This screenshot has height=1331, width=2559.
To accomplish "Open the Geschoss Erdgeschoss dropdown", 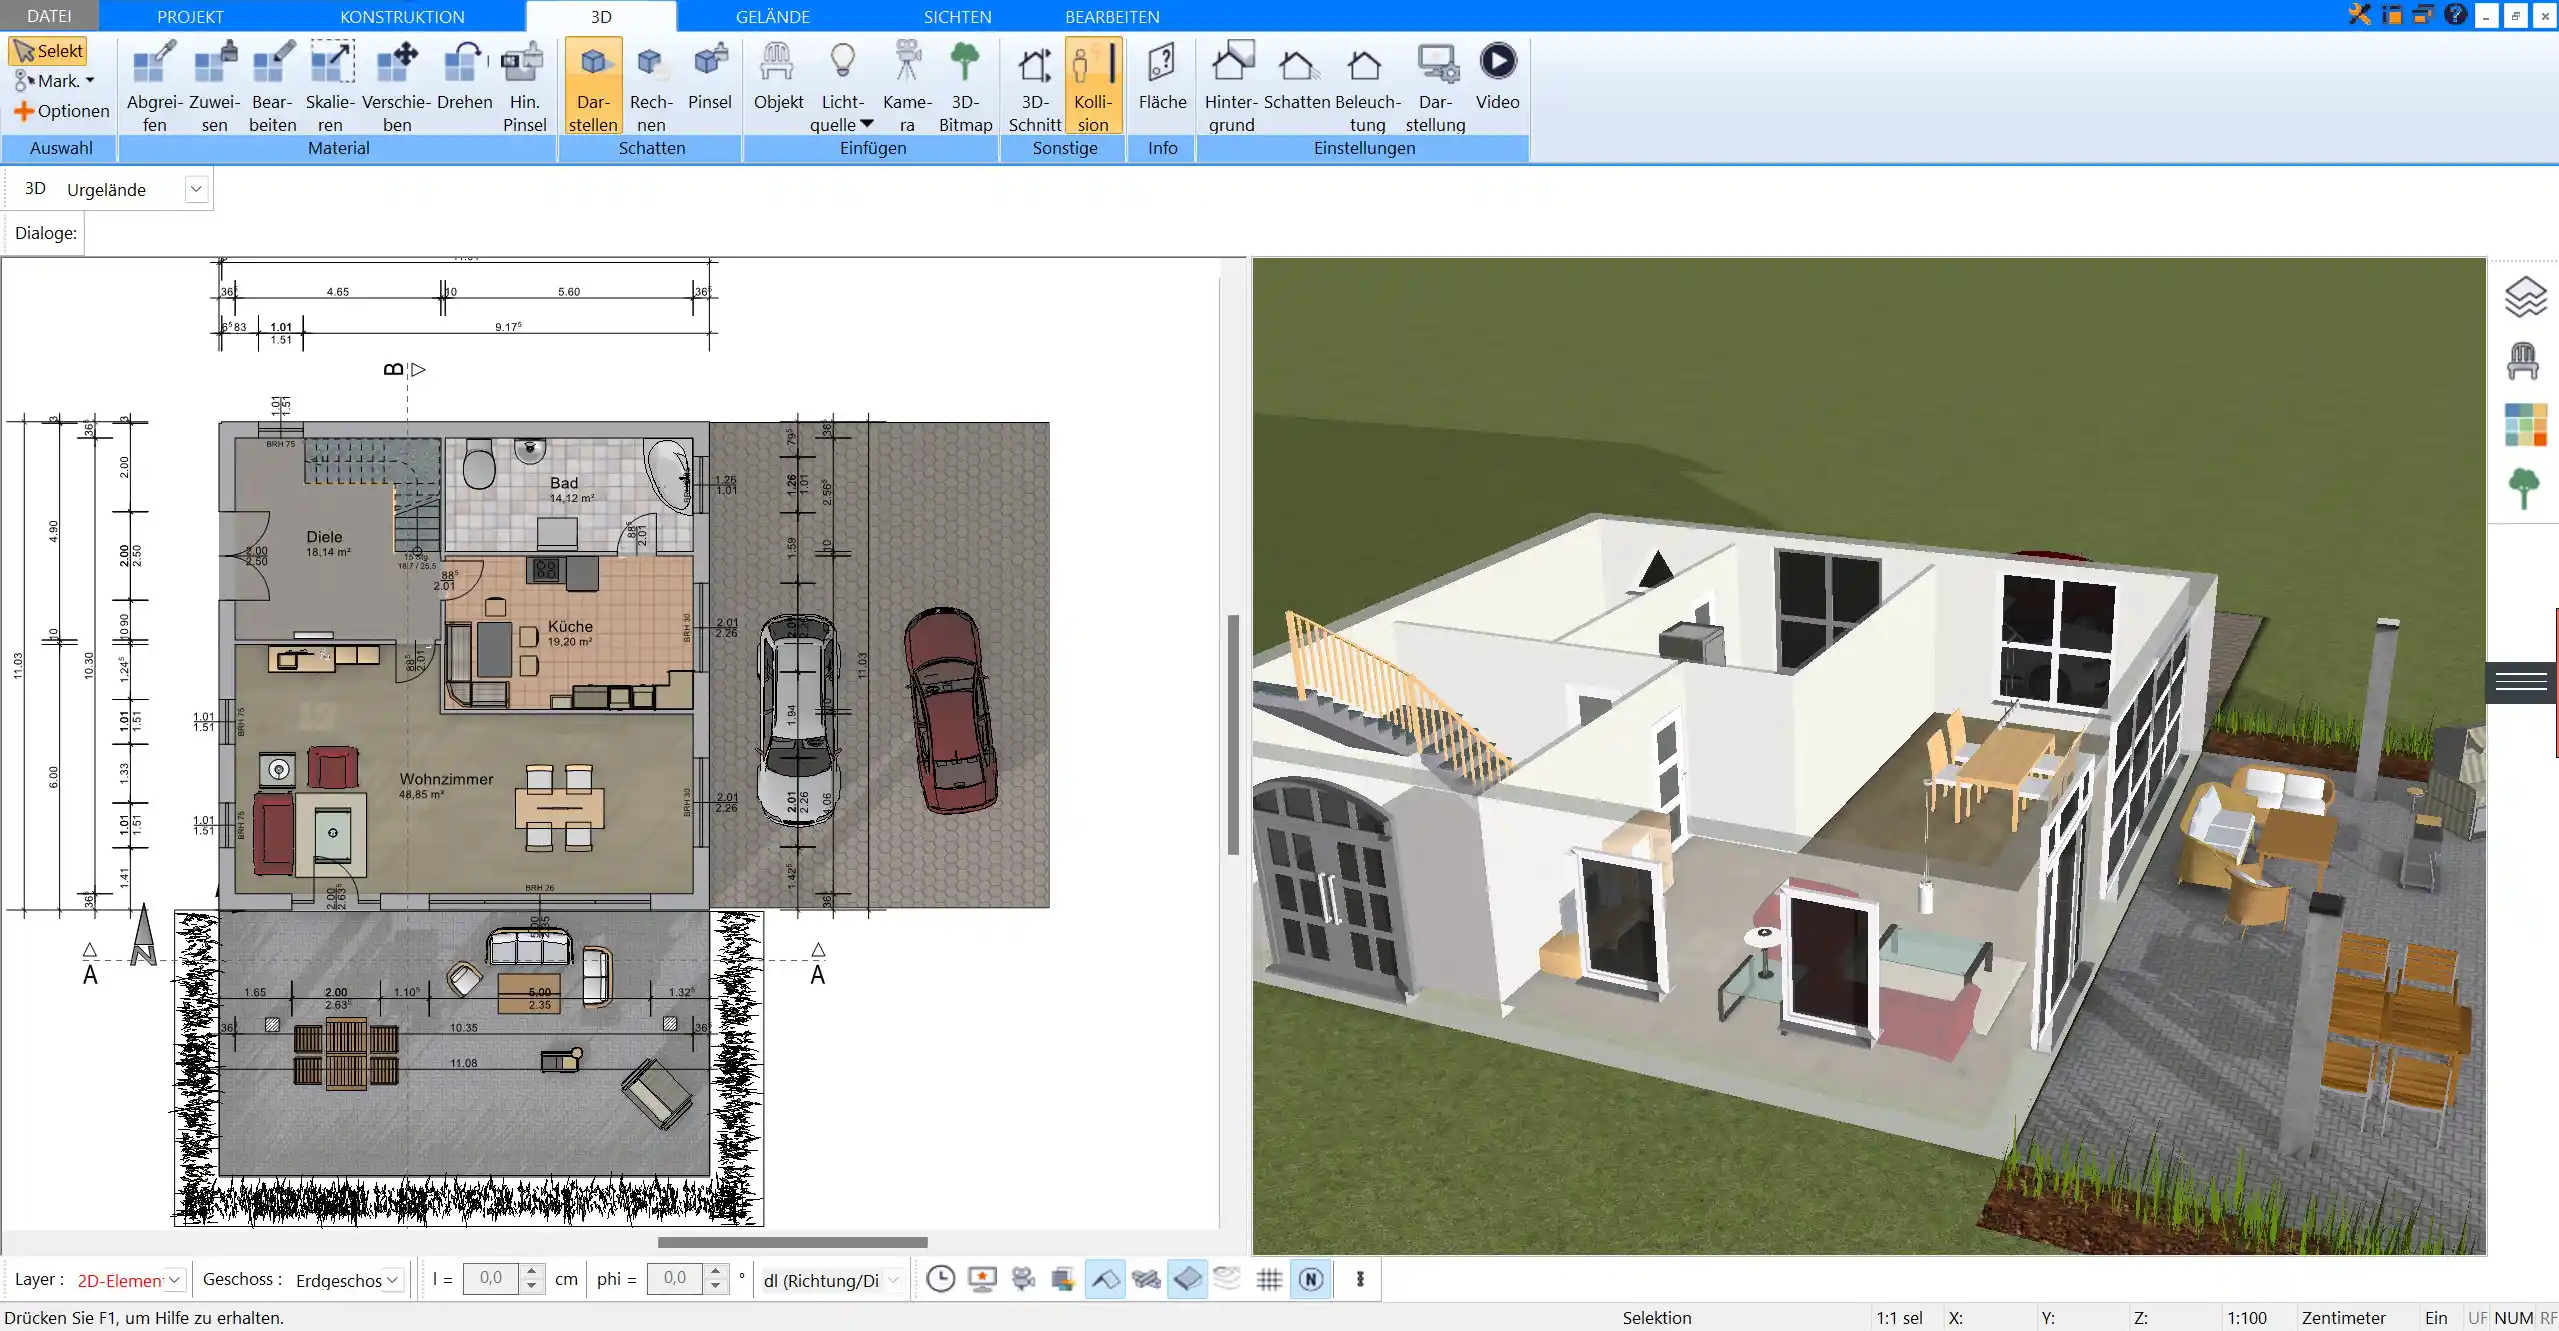I will tap(392, 1280).
